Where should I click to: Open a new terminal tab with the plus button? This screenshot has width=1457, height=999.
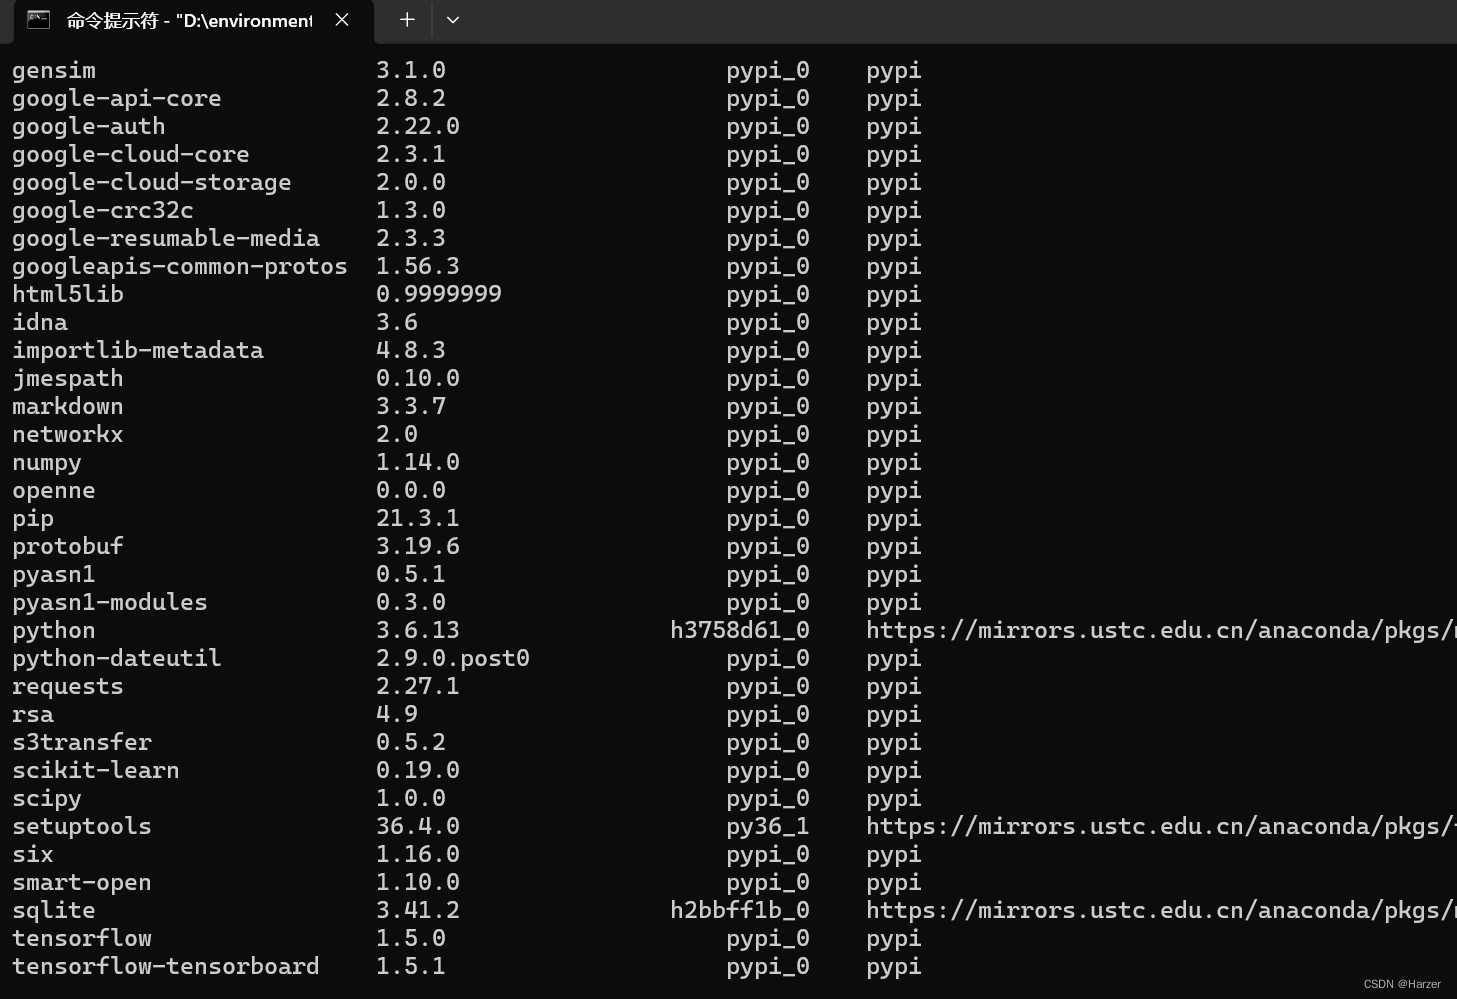click(406, 20)
